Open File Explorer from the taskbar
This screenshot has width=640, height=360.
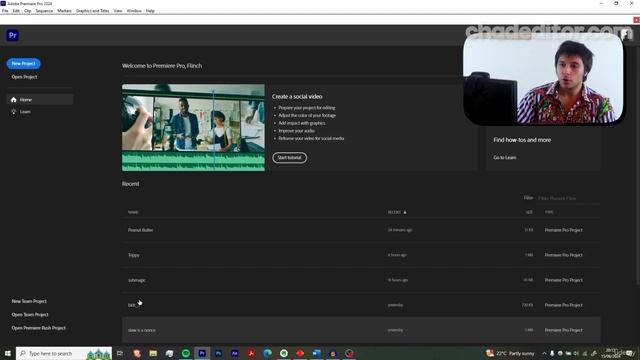pyautogui.click(x=153, y=353)
